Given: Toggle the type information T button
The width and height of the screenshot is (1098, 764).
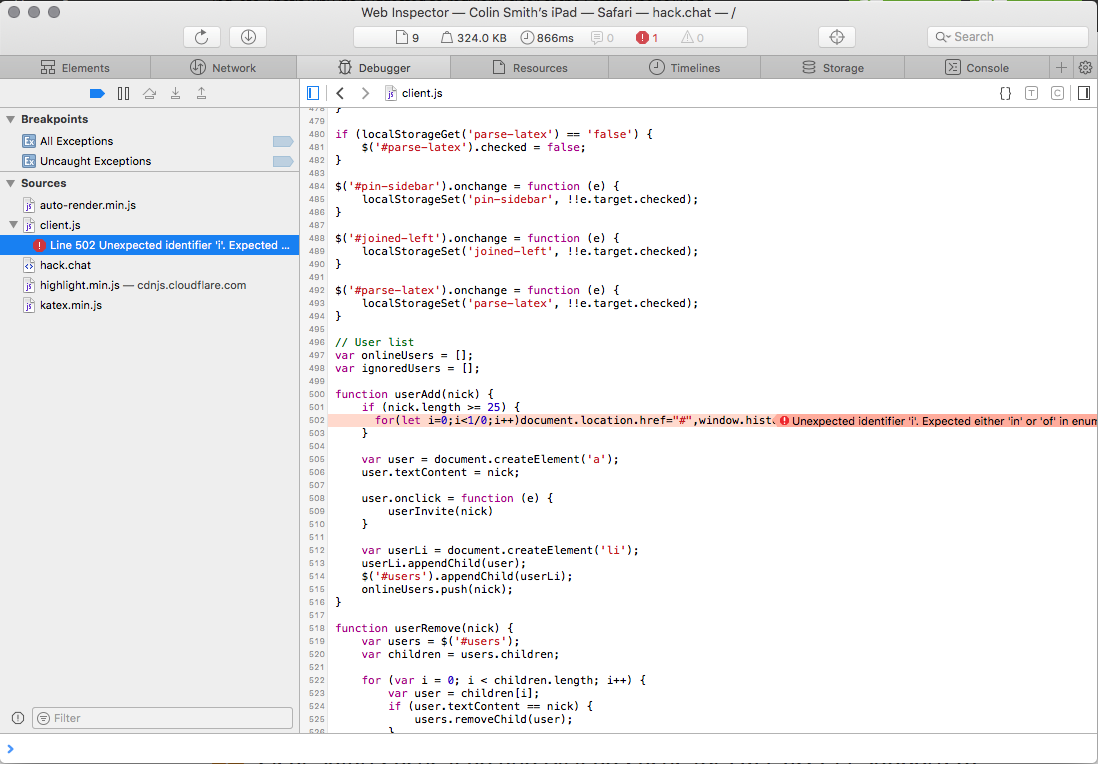Looking at the screenshot, I should tap(1031, 93).
